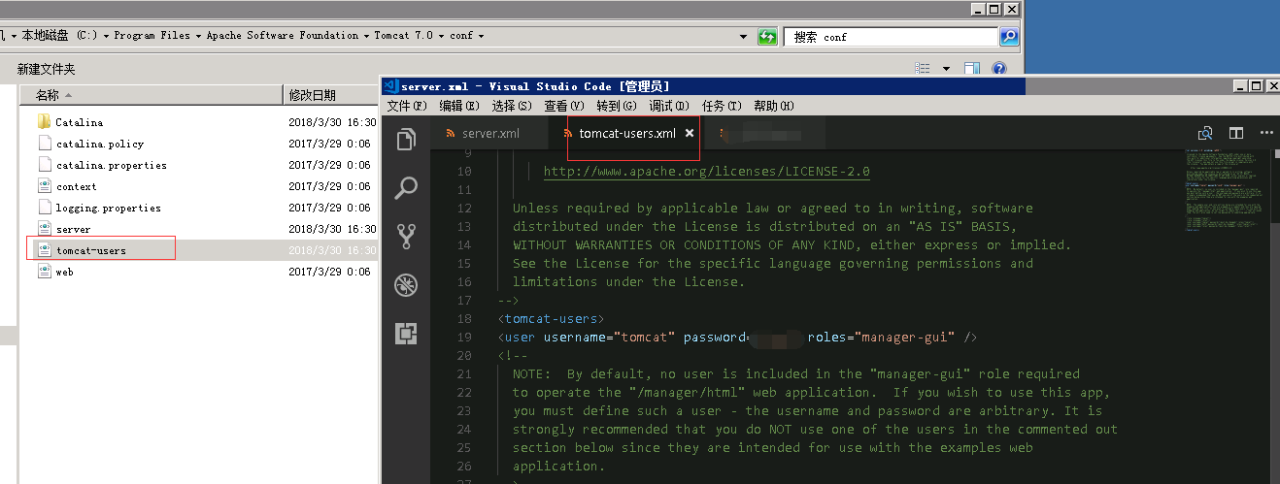Open the more actions ellipsis in editor toolbar
Viewport: 1280px width, 484px height.
[1268, 133]
